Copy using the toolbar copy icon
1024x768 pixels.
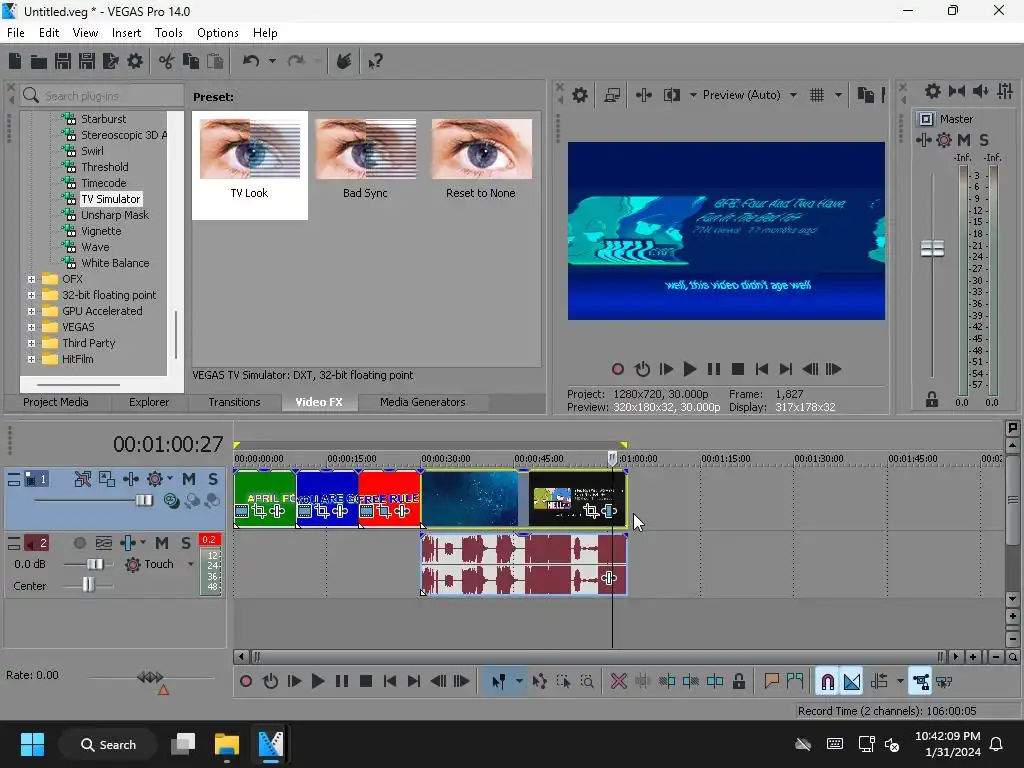pyautogui.click(x=191, y=61)
